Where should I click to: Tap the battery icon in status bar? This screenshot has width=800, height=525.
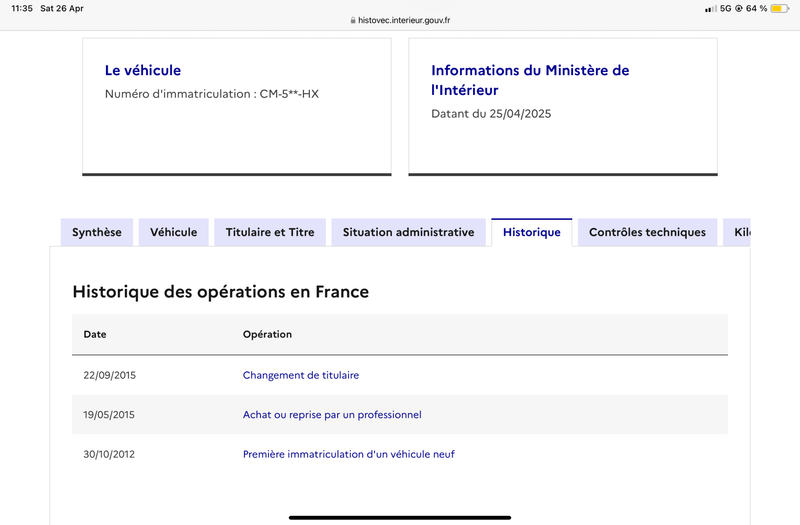[x=780, y=9]
